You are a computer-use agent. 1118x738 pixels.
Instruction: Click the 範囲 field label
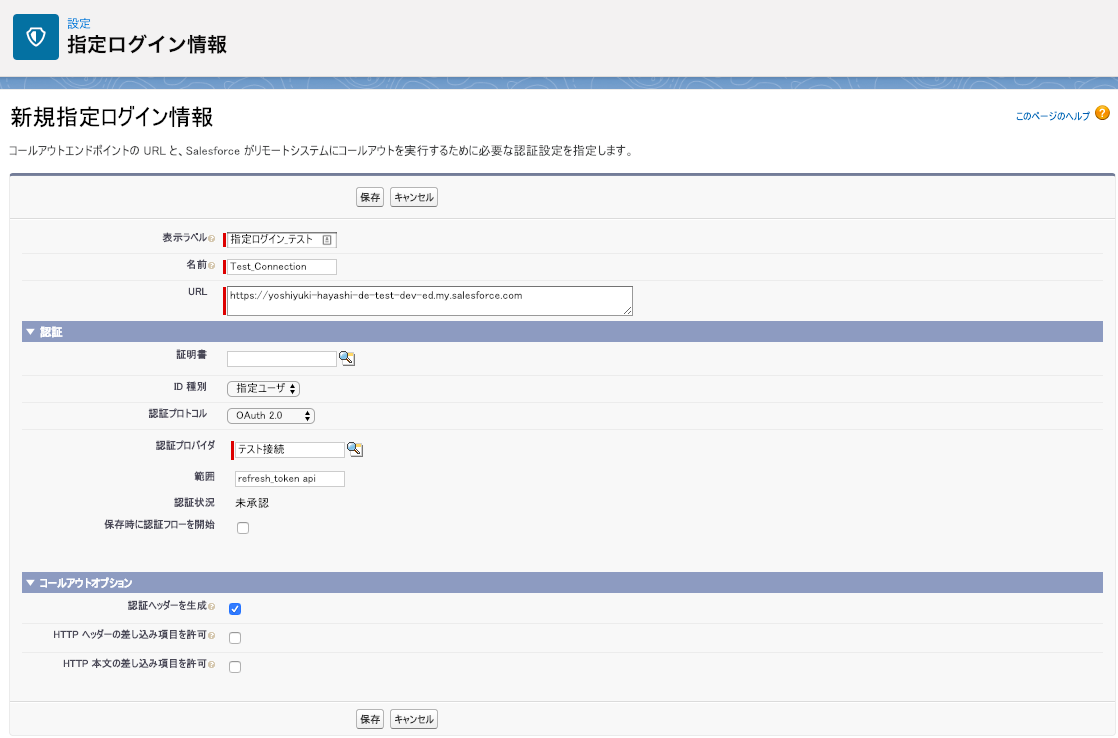(204, 476)
